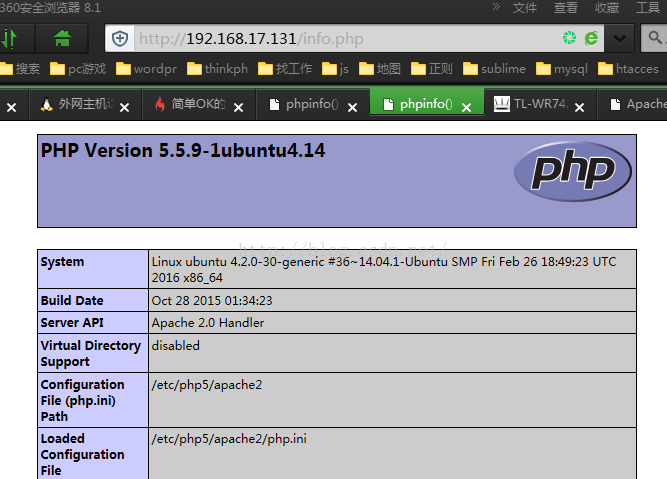Click the PHP logo image
Screen dimensions: 667x479
click(573, 171)
